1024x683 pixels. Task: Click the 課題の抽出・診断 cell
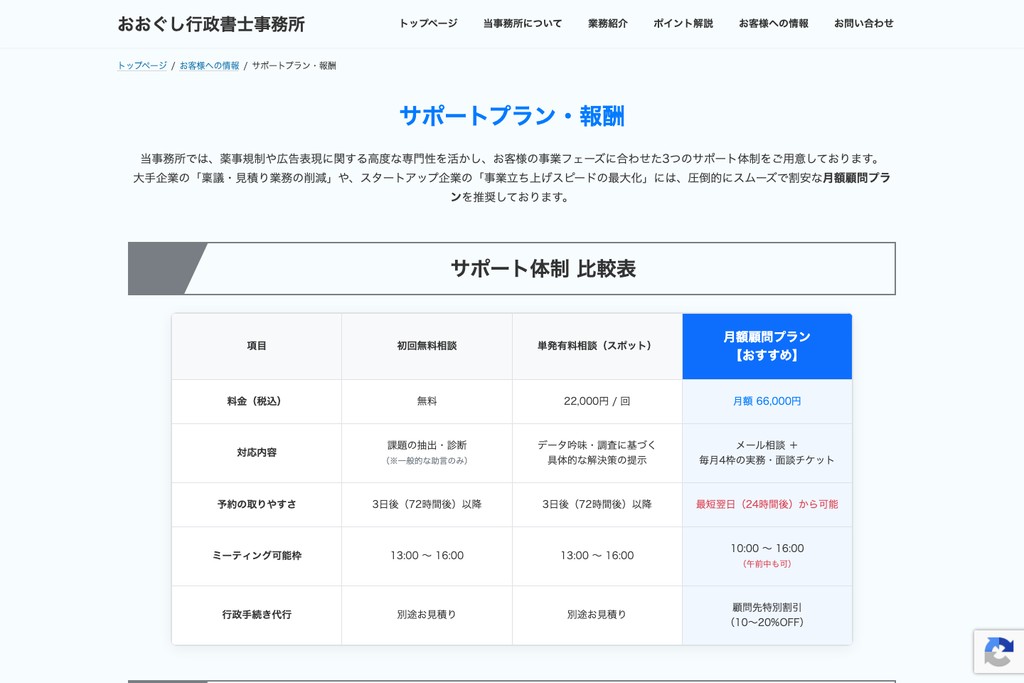426,453
